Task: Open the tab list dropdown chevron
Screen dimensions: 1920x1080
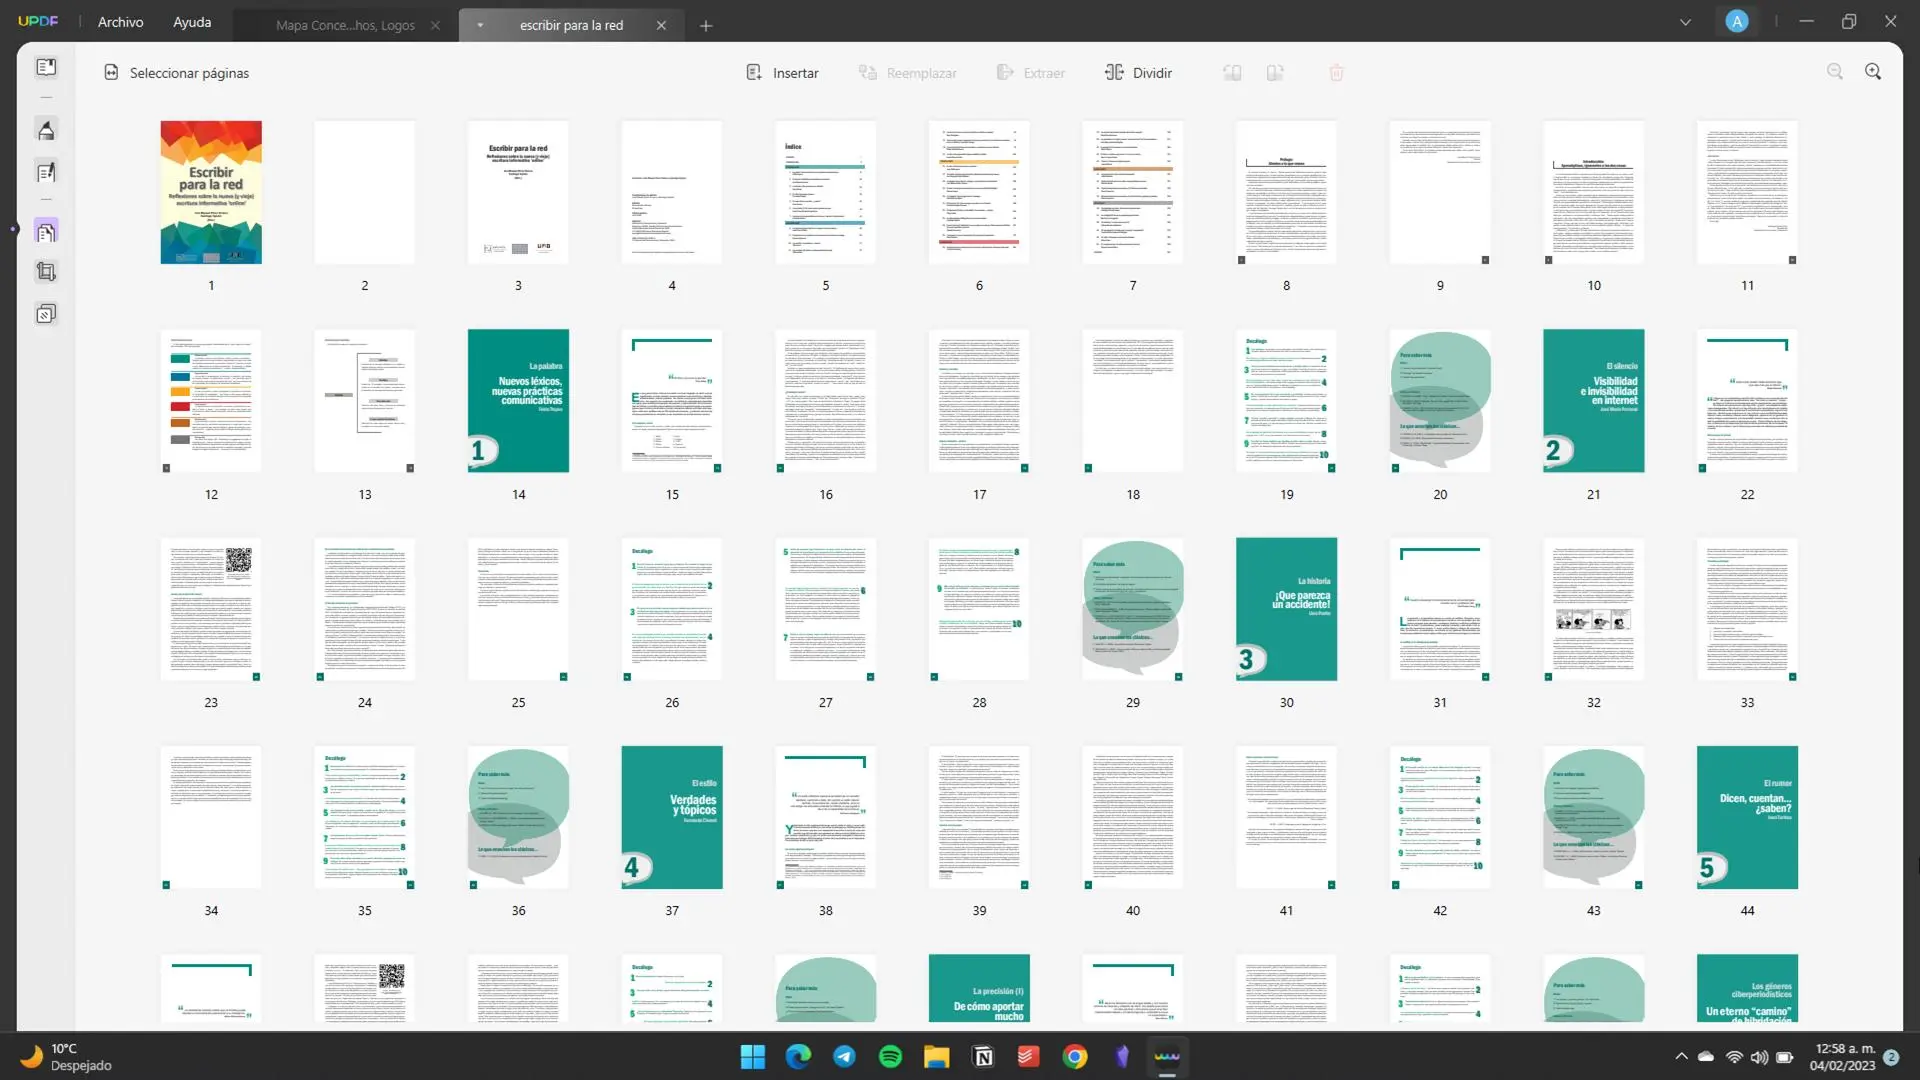Action: tap(1685, 22)
